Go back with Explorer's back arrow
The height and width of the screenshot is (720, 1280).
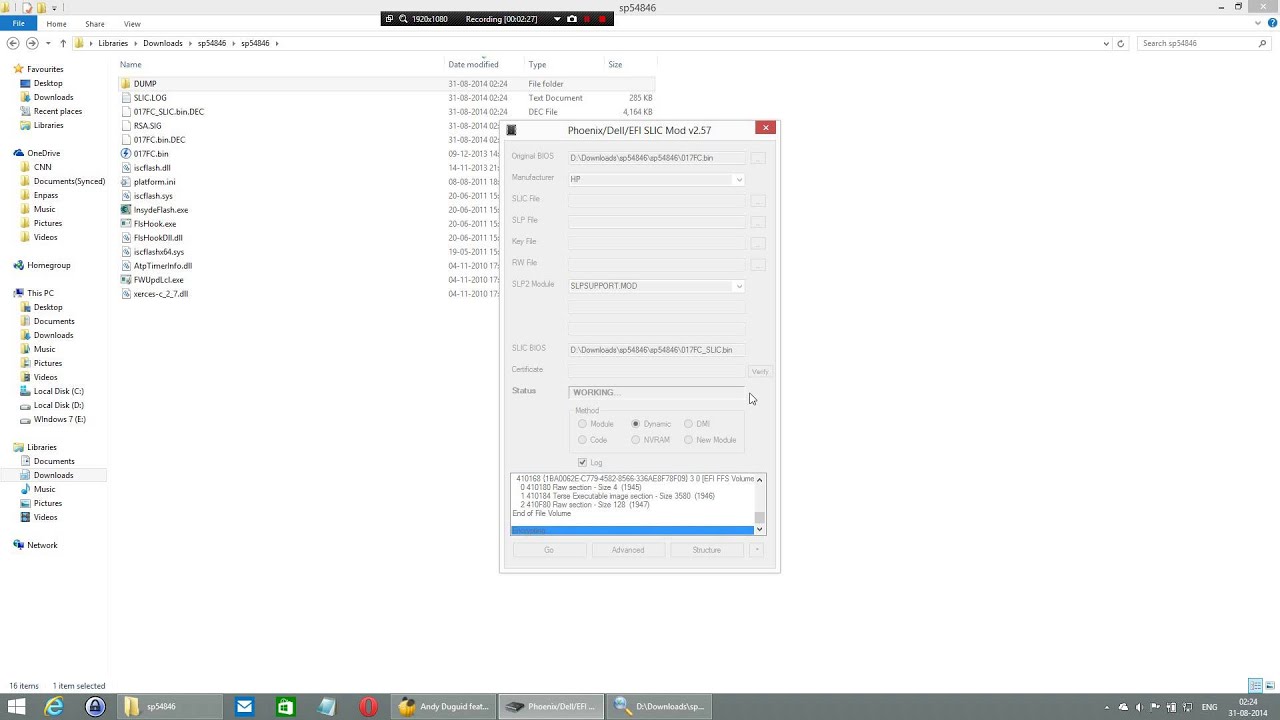tap(13, 43)
